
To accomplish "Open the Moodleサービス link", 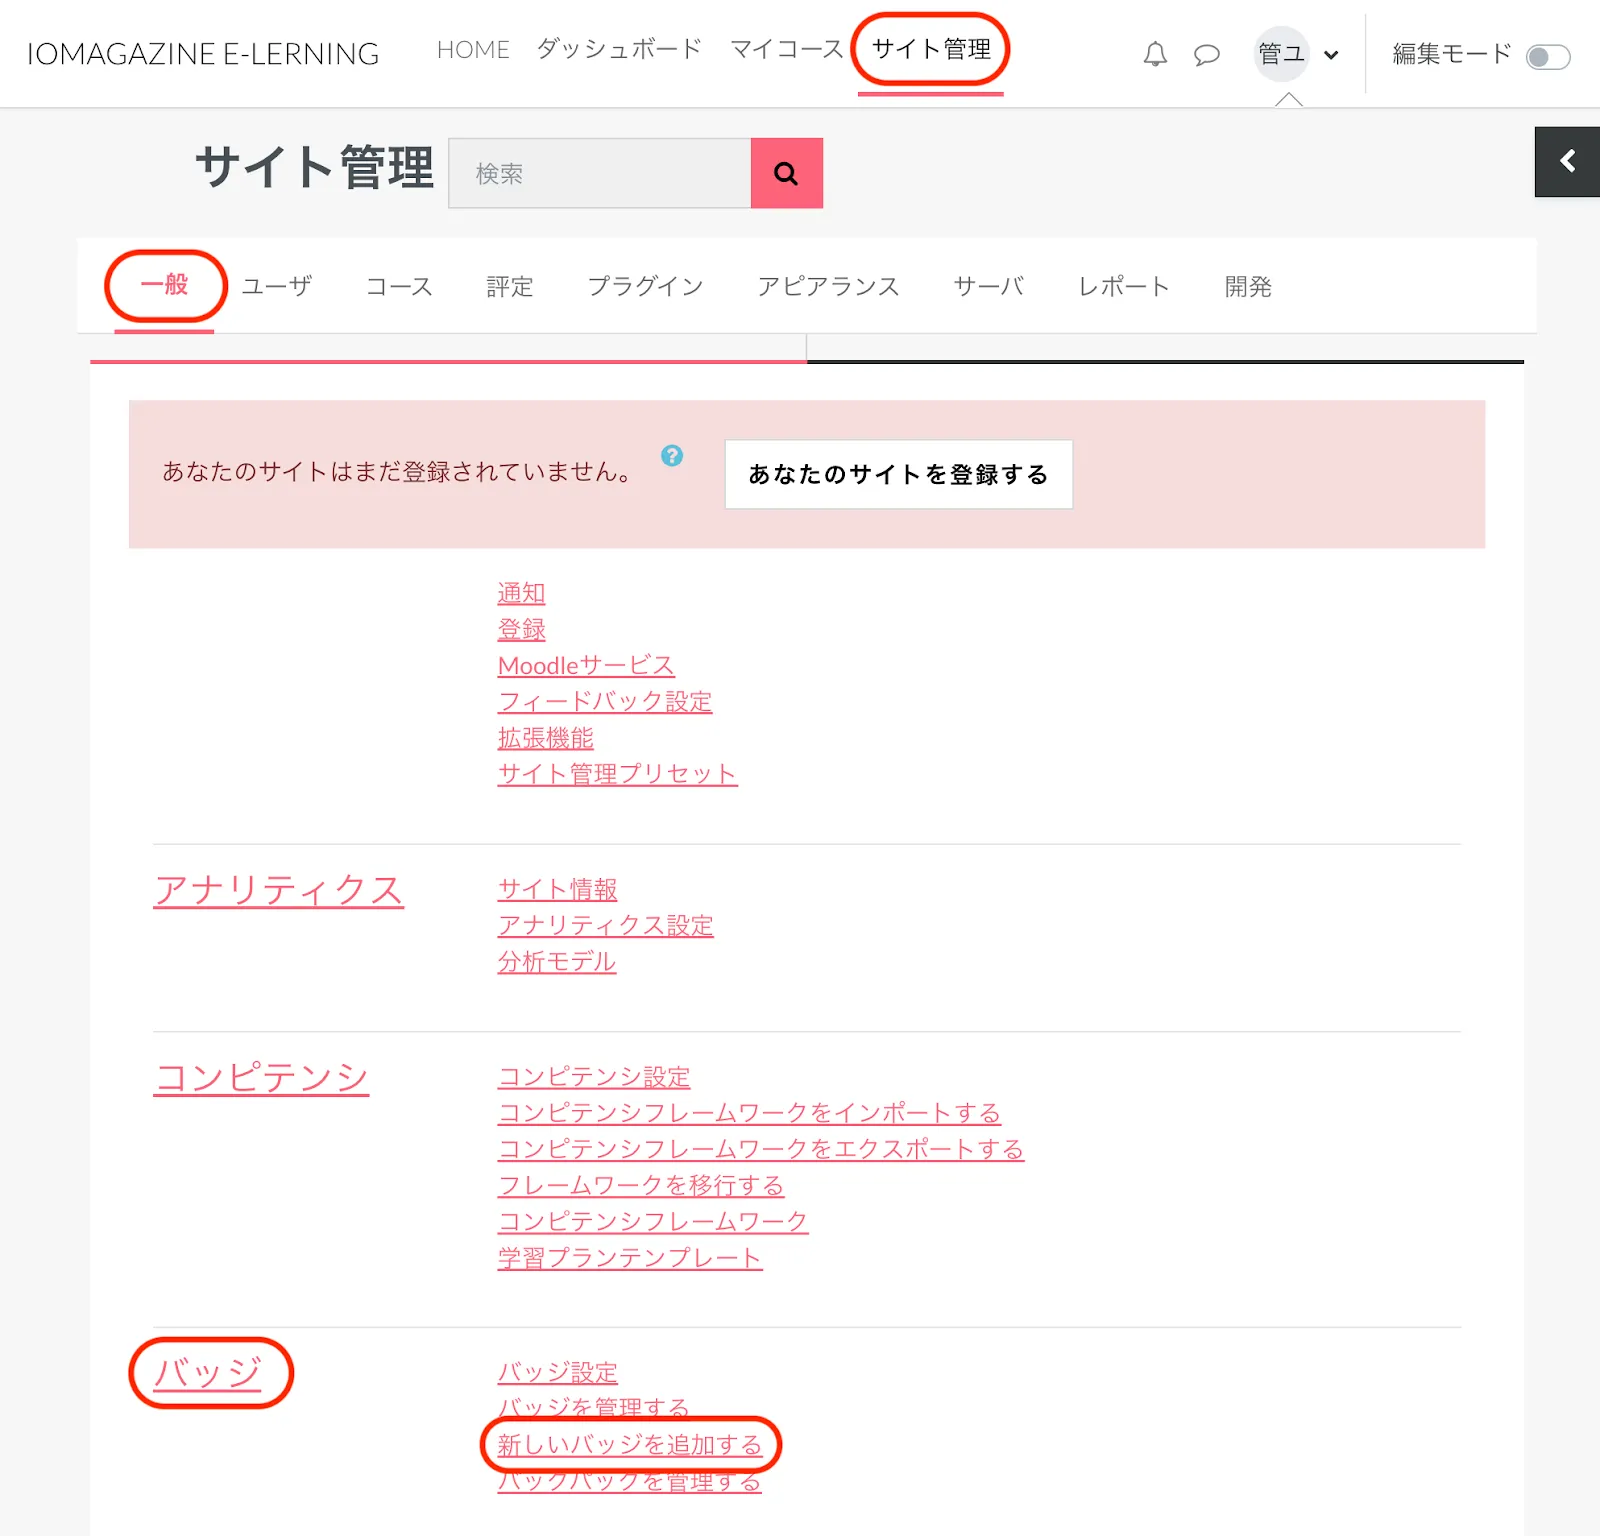I will [586, 666].
